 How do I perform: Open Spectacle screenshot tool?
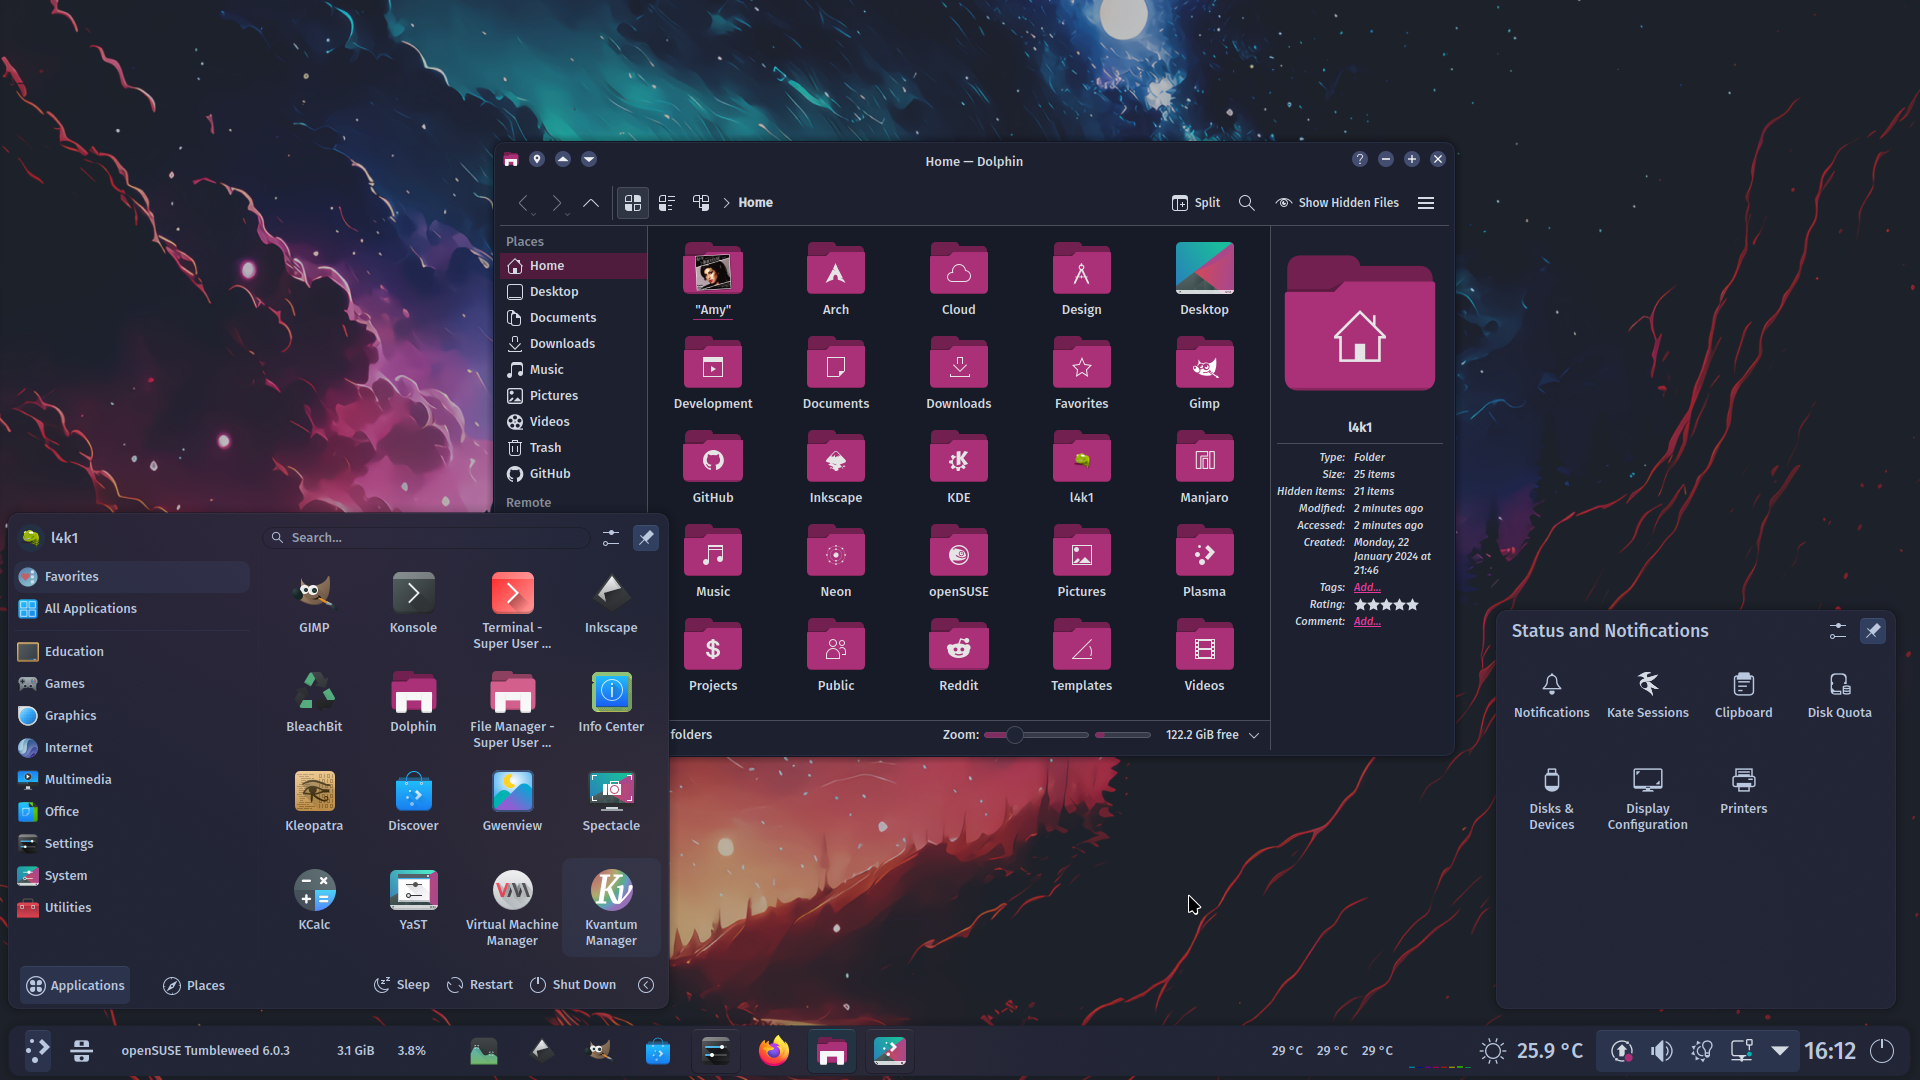tap(611, 791)
